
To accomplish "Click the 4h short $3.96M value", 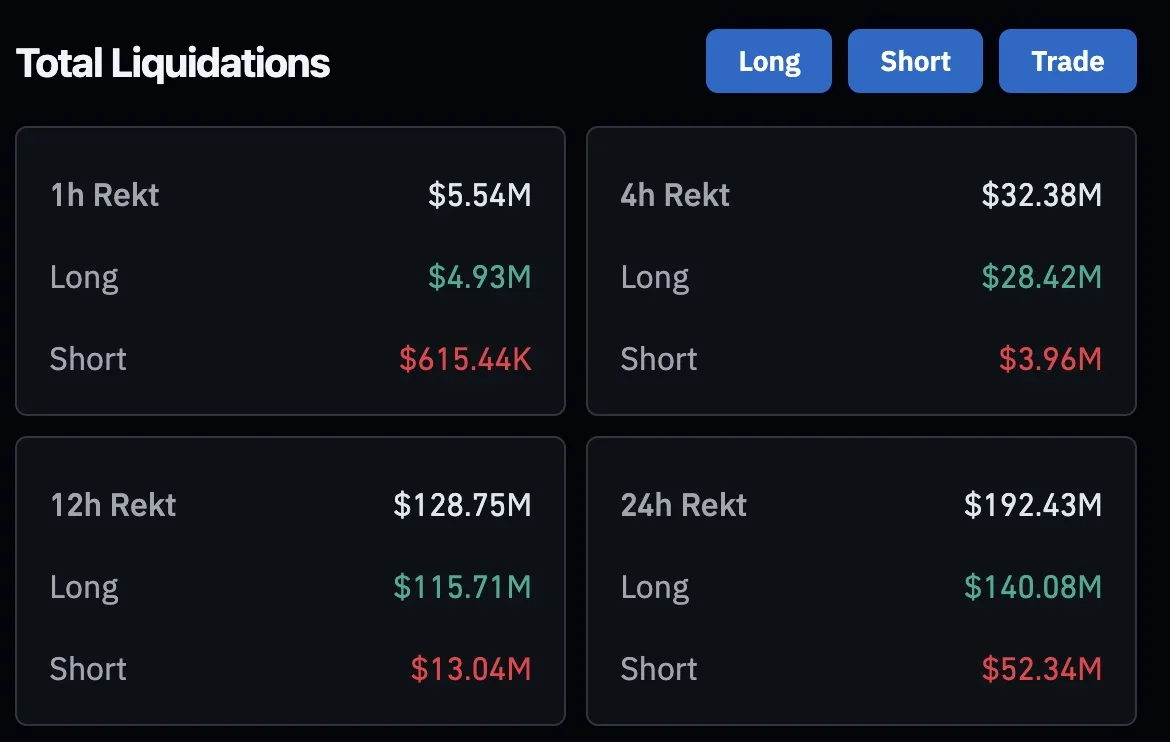I will (1050, 359).
